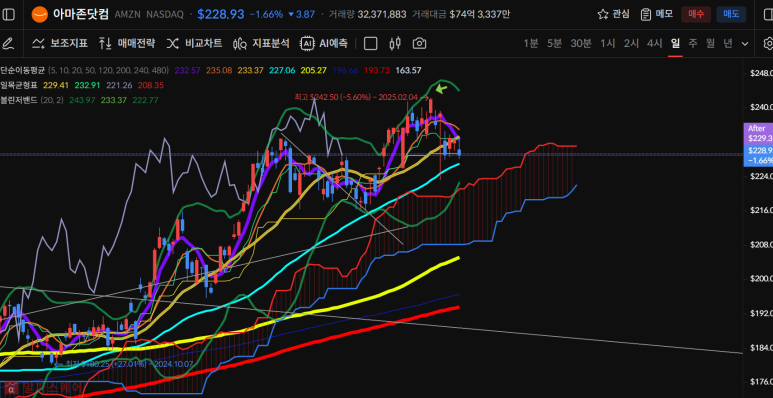Open chart settings gear icon

coord(768,43)
